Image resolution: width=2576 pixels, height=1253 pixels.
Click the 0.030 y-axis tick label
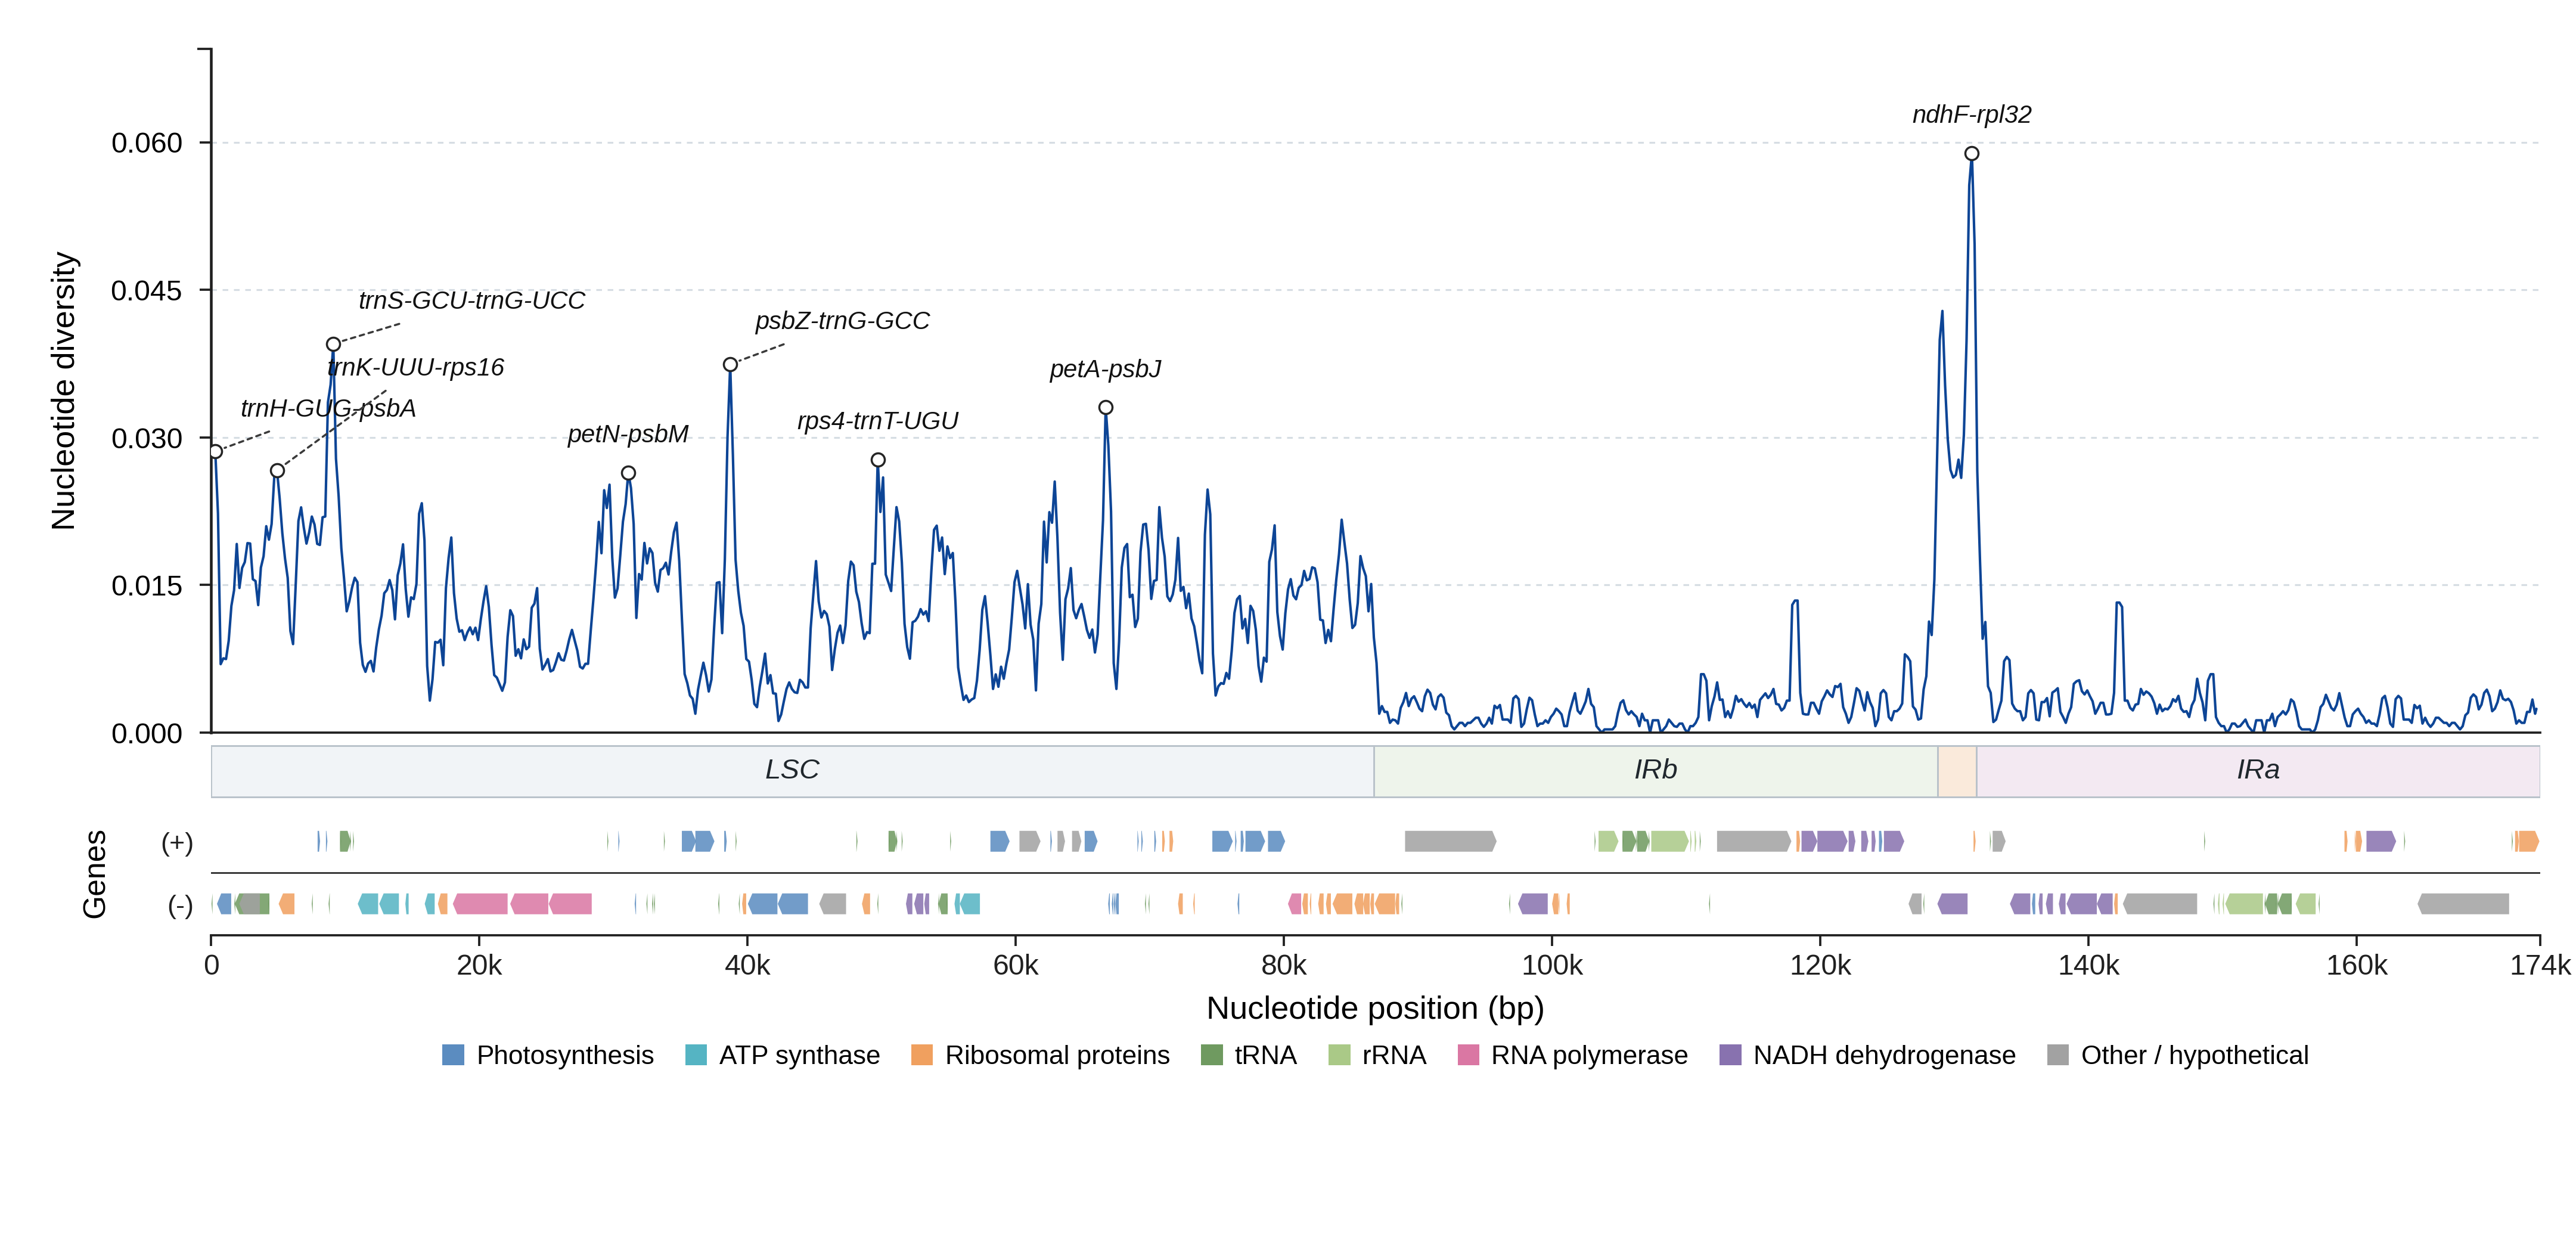(146, 438)
